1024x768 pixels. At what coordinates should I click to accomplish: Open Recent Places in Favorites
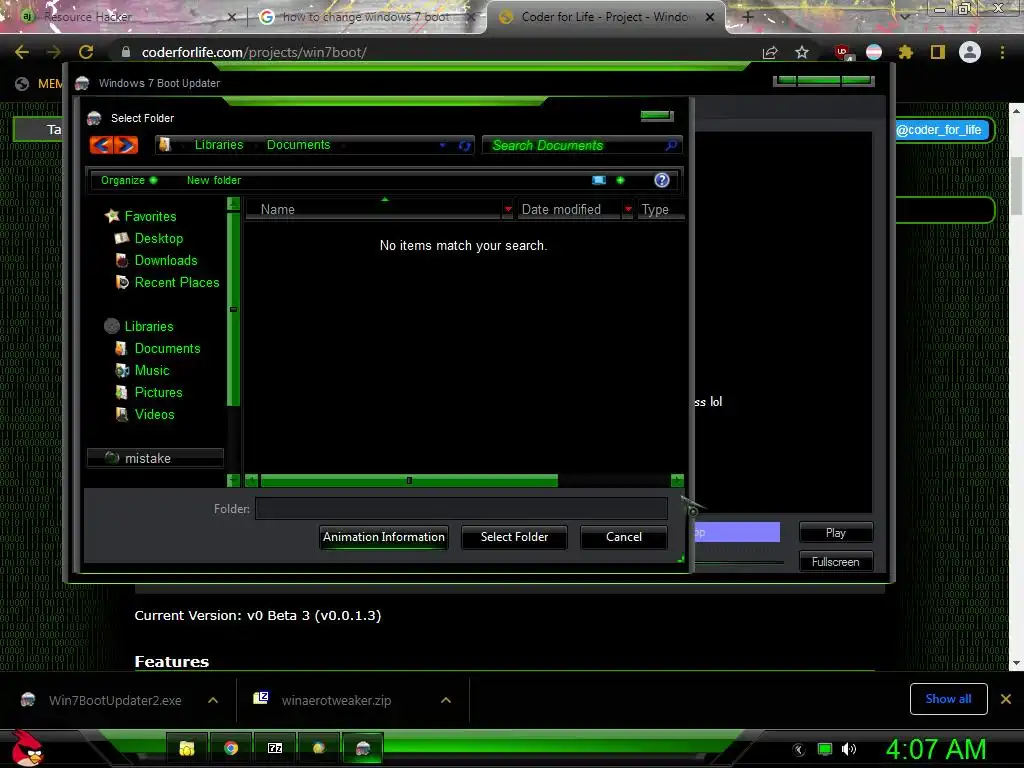(177, 283)
